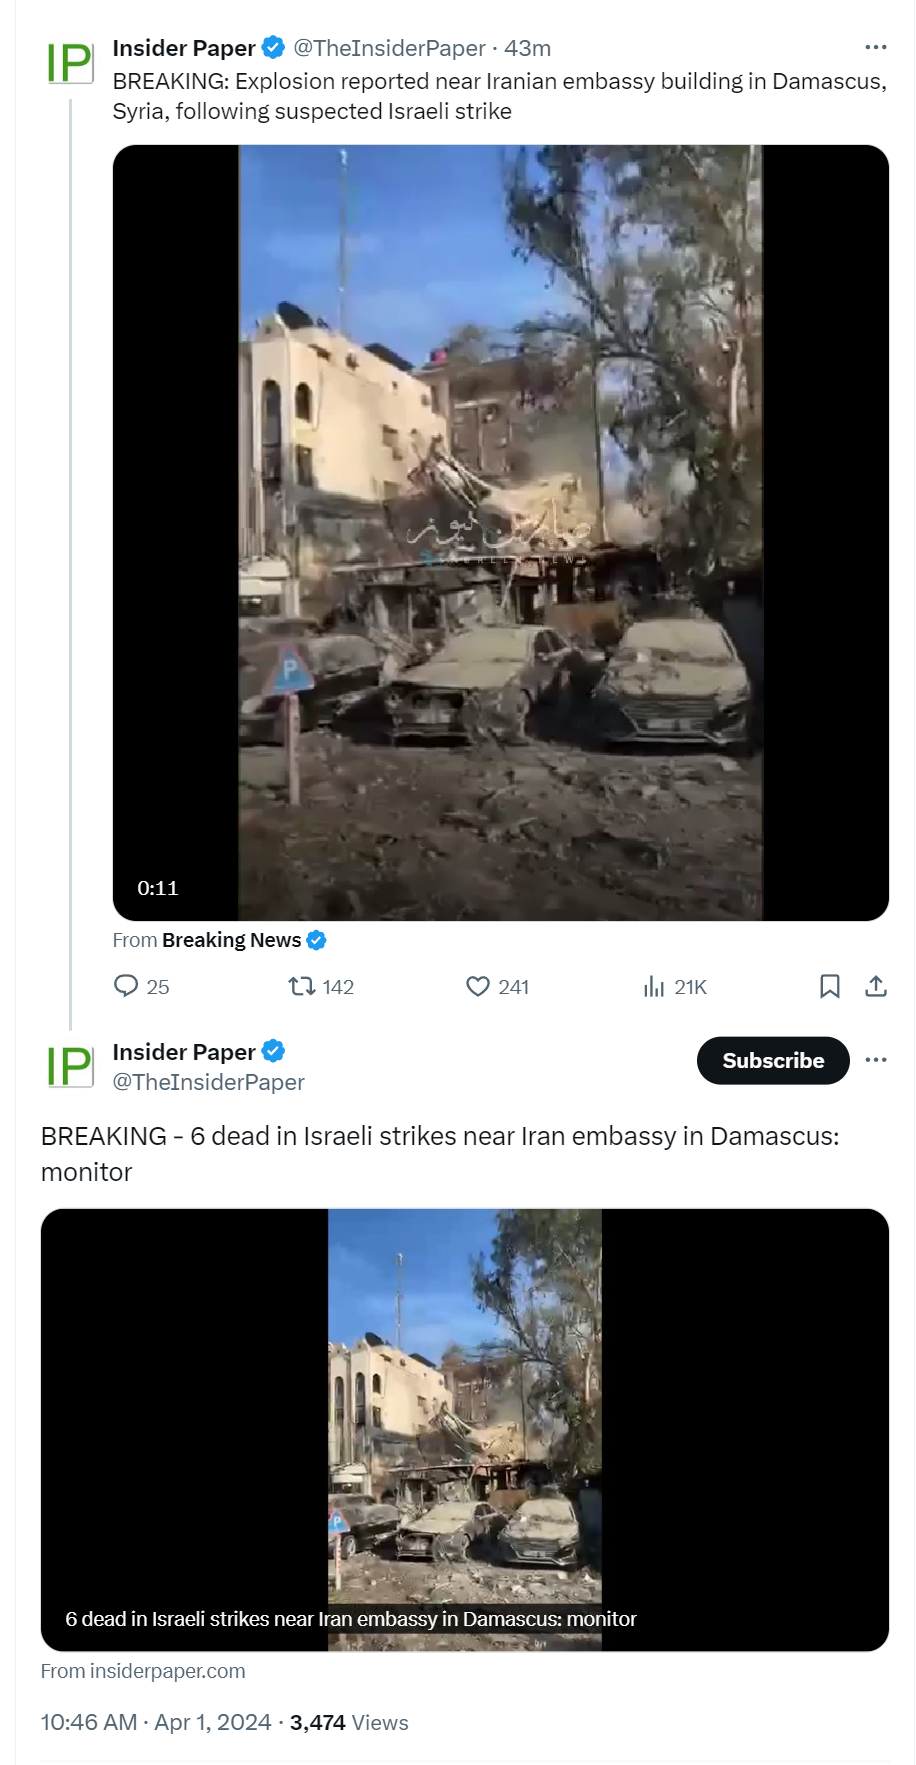This screenshot has width=916, height=1765.
Task: Open three-dot menu of the top tweet
Action: click(x=876, y=47)
